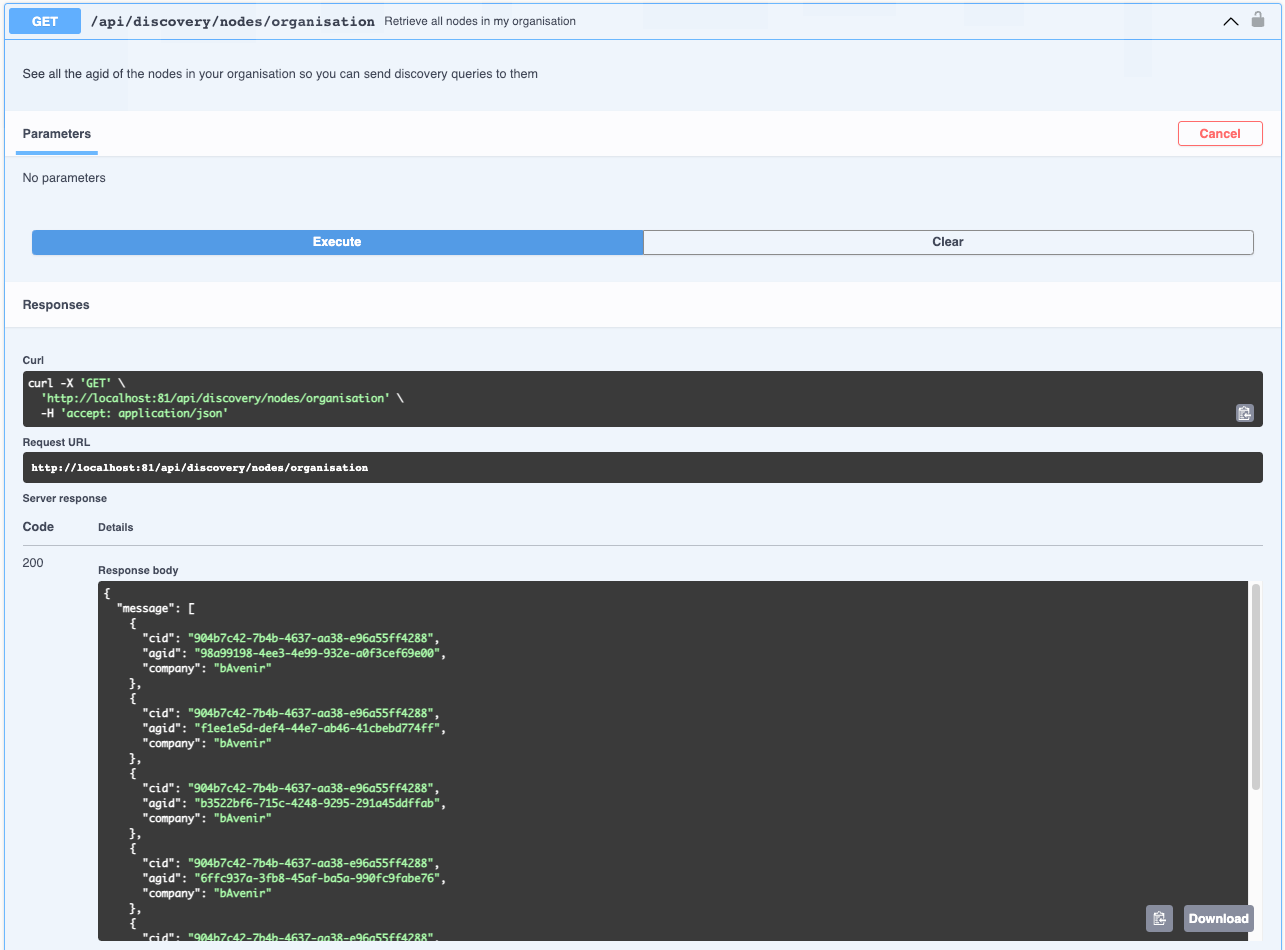1285x950 pixels.
Task: Collapse the GET endpoint with chevron arrow
Action: tap(1231, 21)
